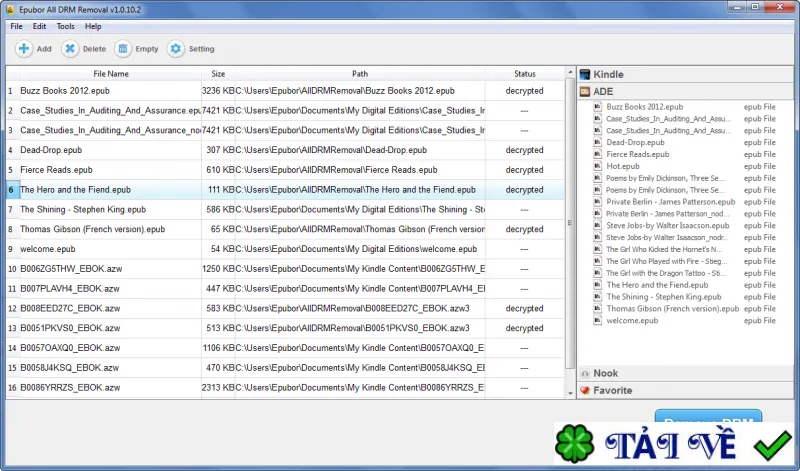Screen dimensions: 800x471
Task: Click the Favorite heart icon
Action: click(585, 390)
